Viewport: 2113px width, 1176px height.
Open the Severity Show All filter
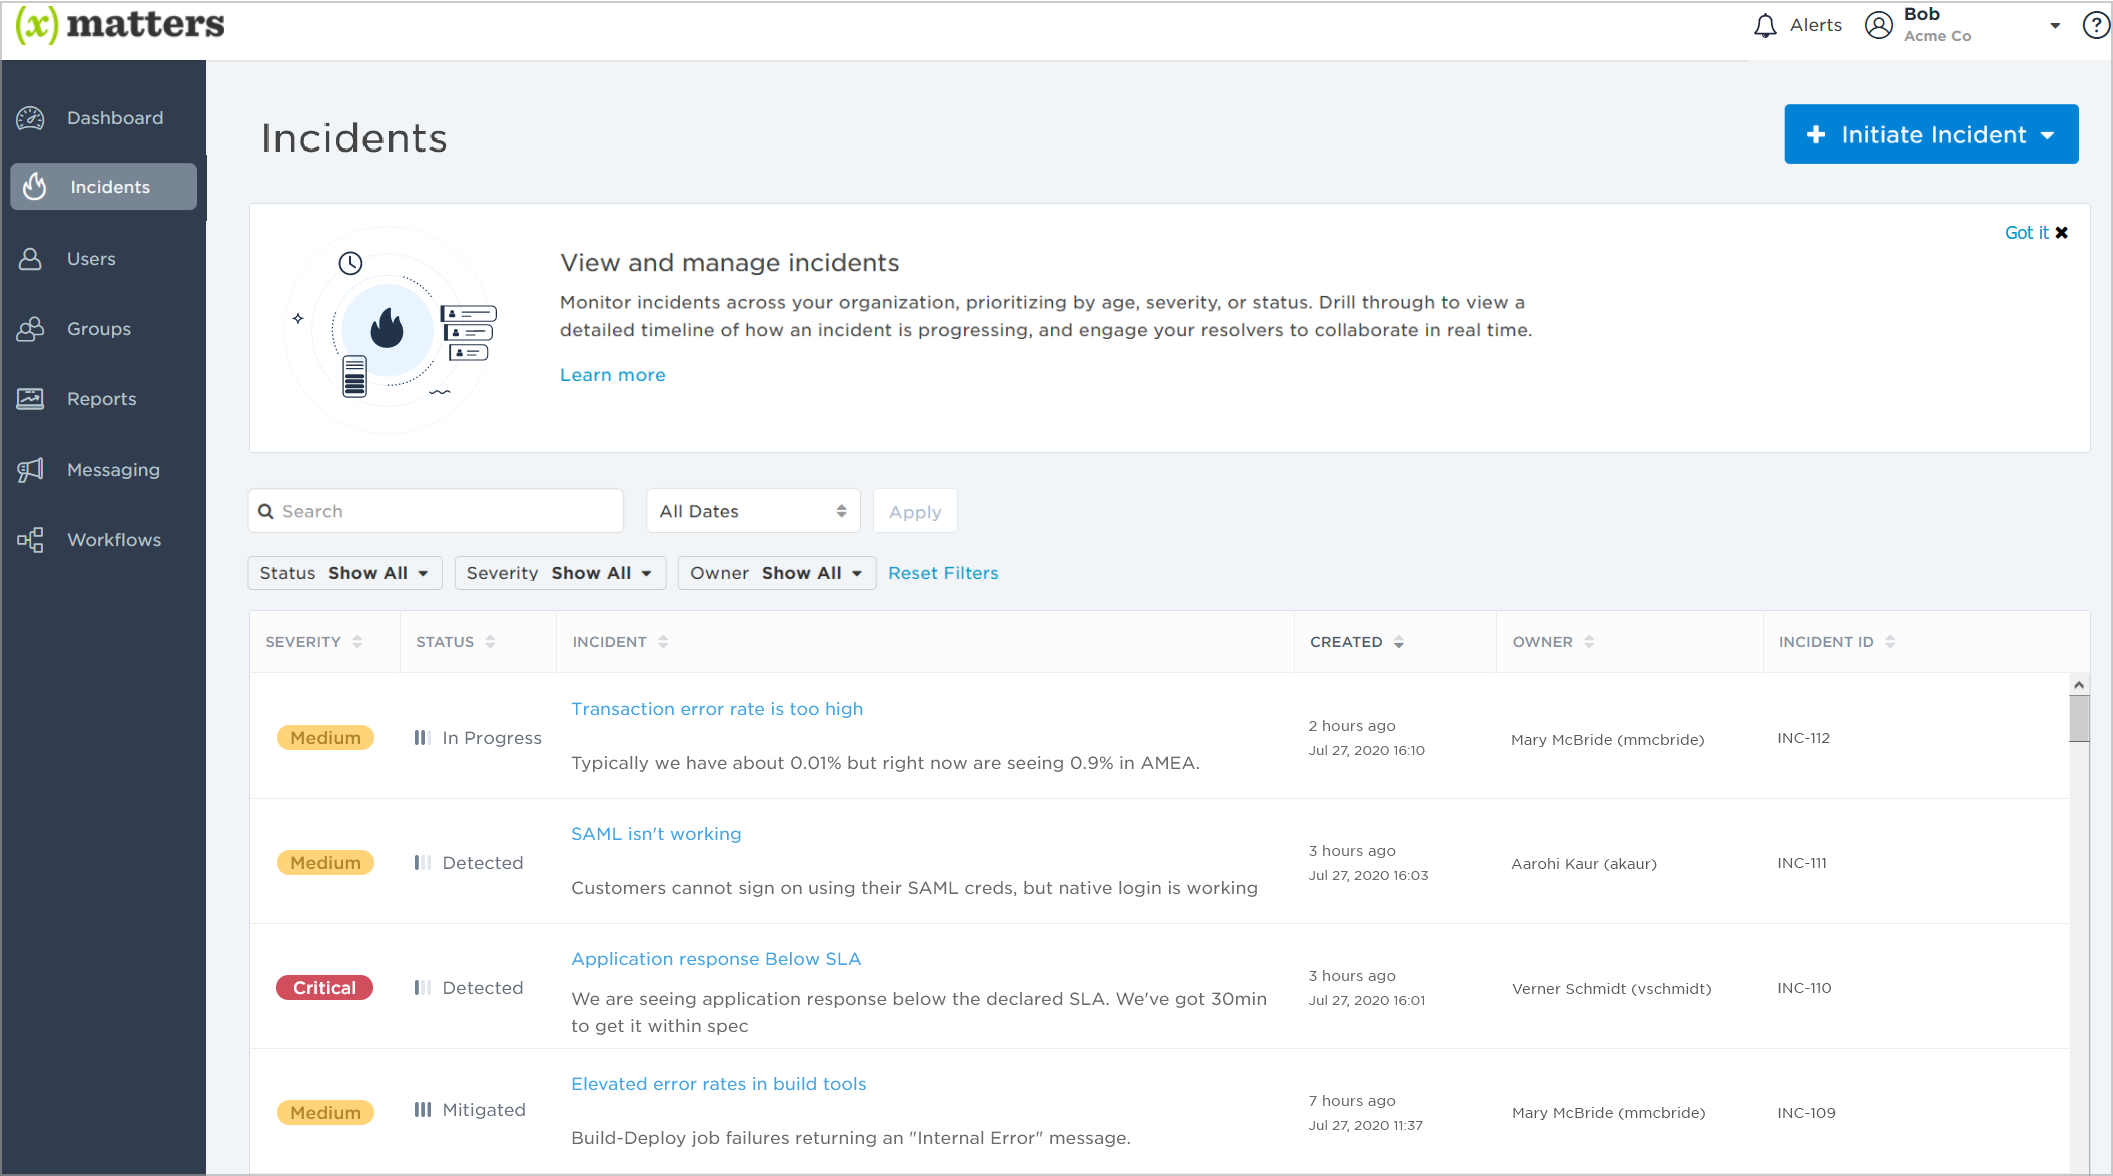560,573
